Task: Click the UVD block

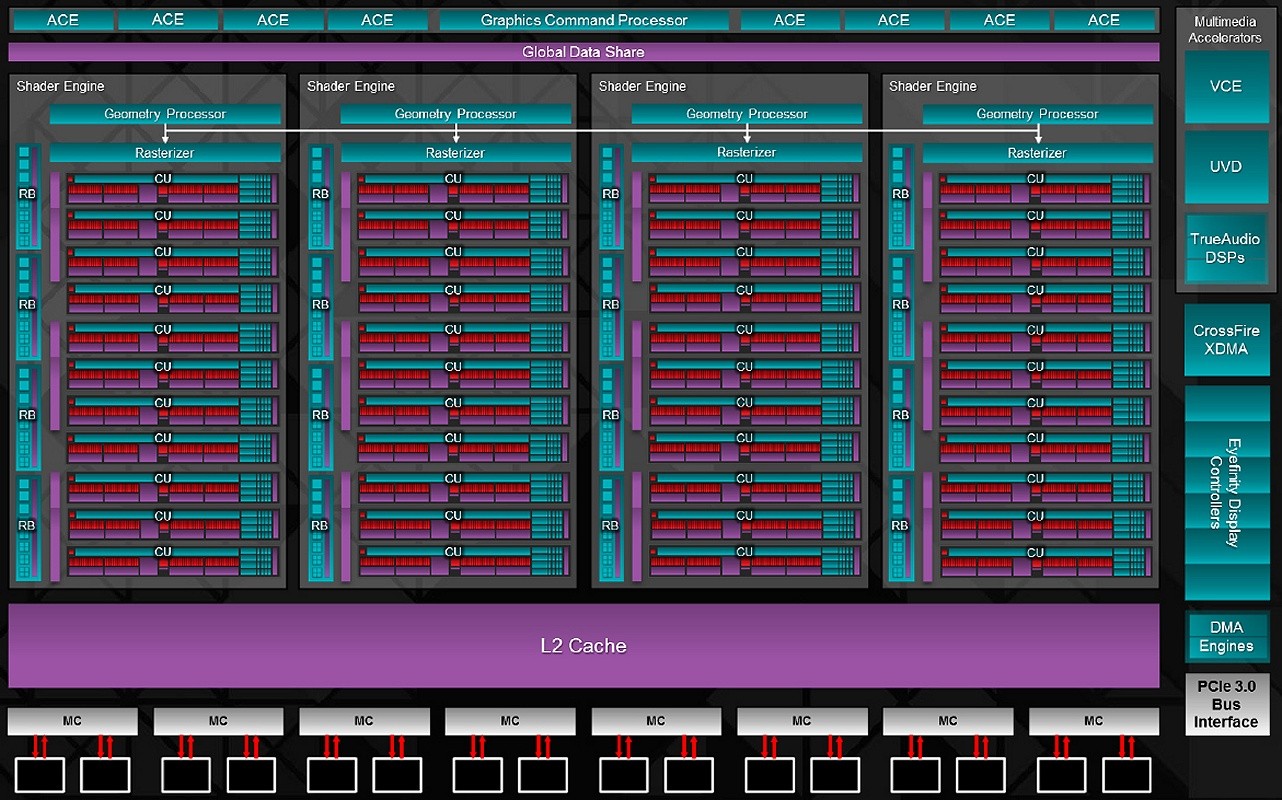Action: click(x=1226, y=167)
